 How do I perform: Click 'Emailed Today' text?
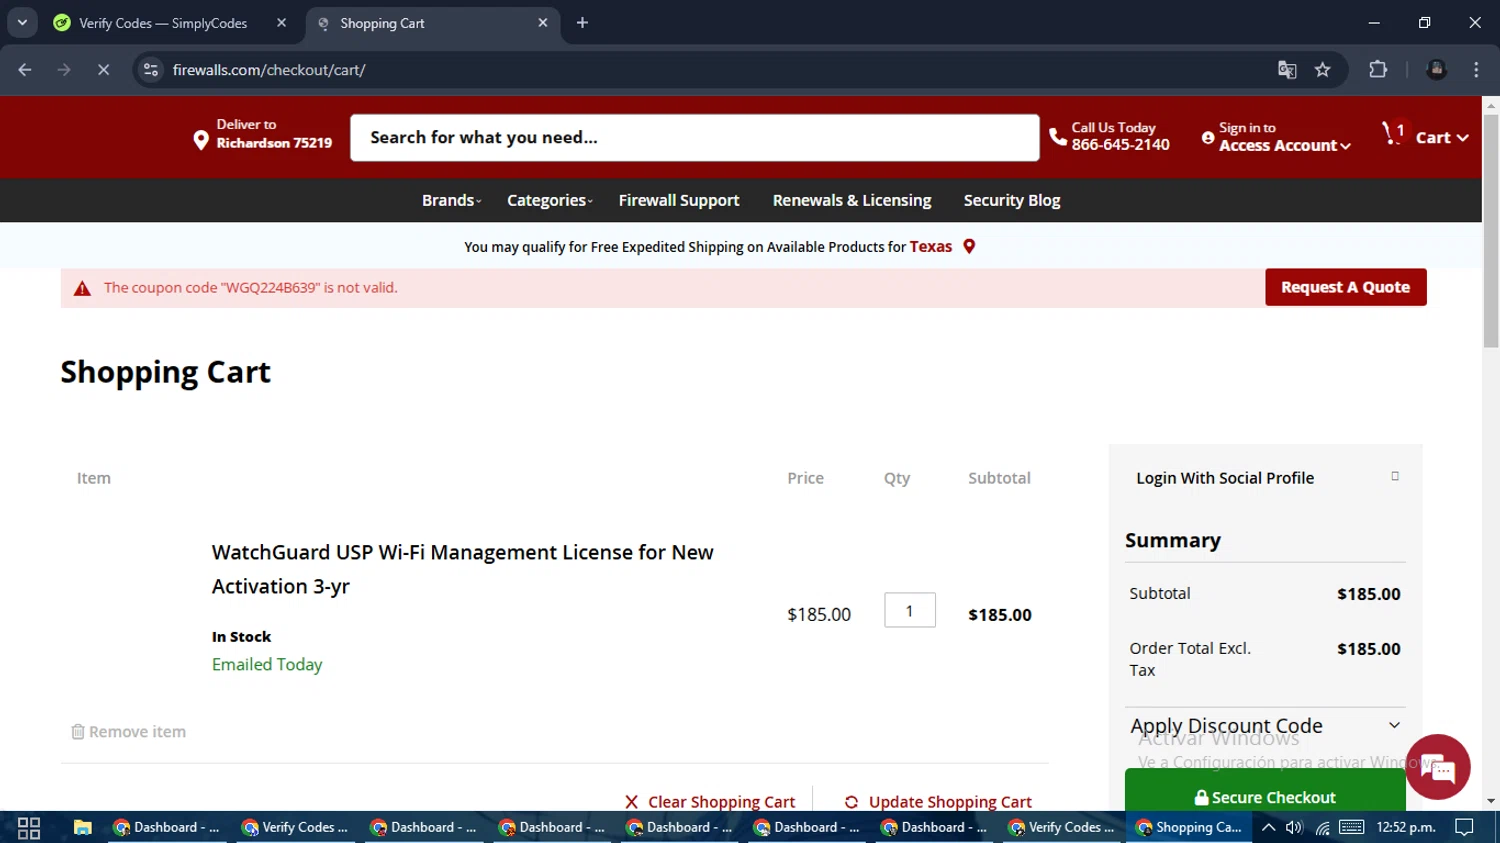click(267, 664)
